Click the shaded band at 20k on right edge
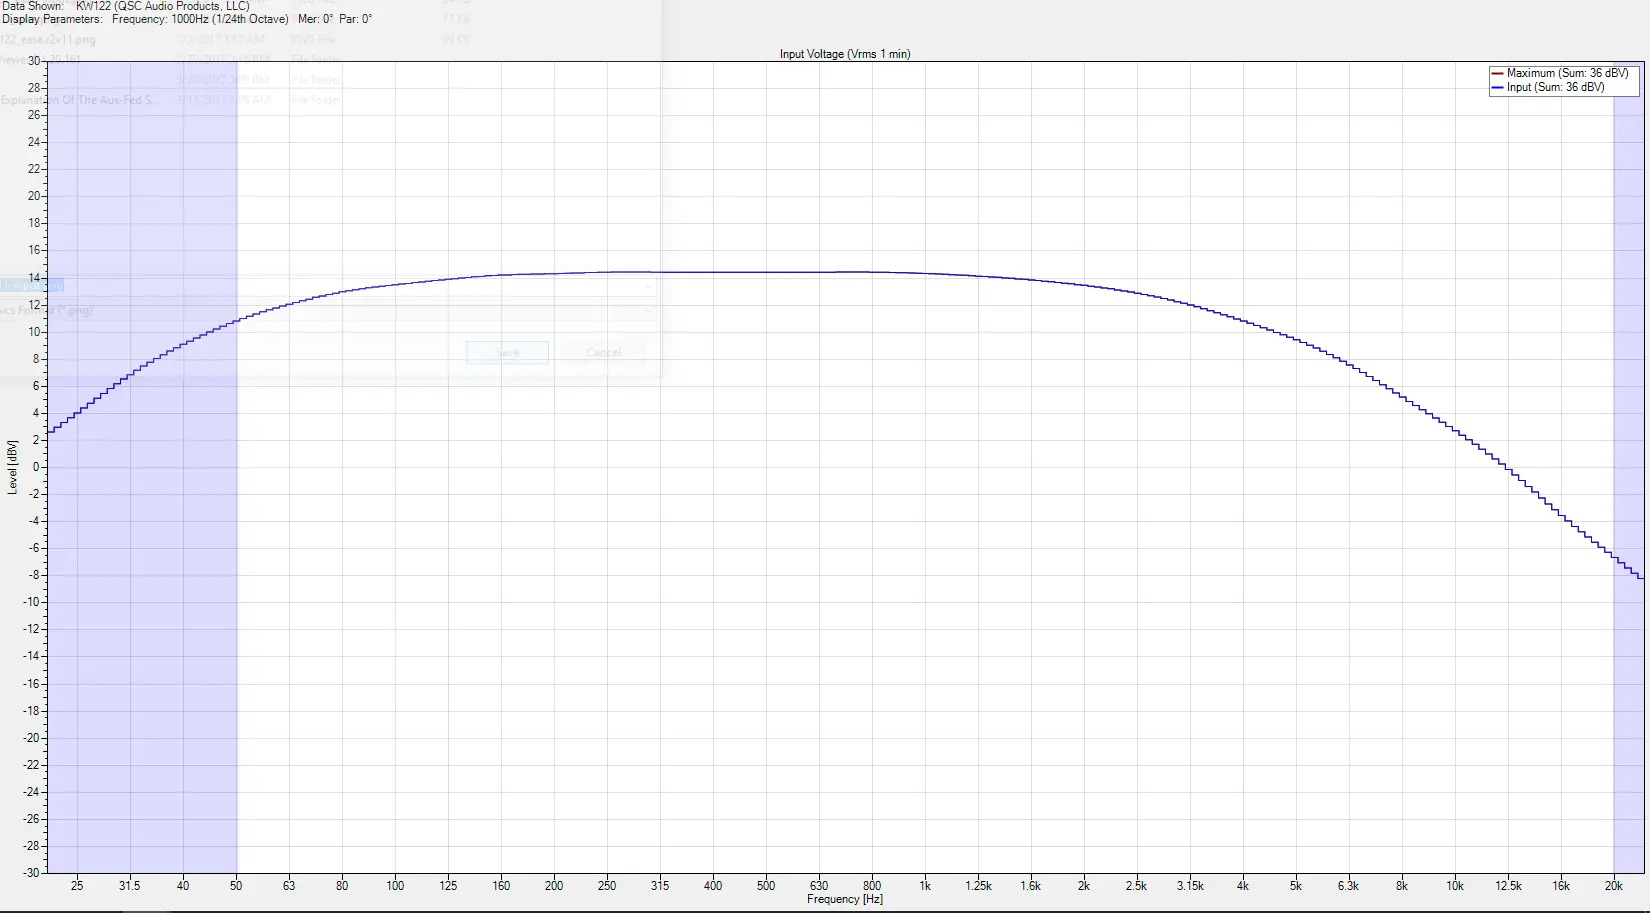The height and width of the screenshot is (913, 1650). click(1628, 467)
